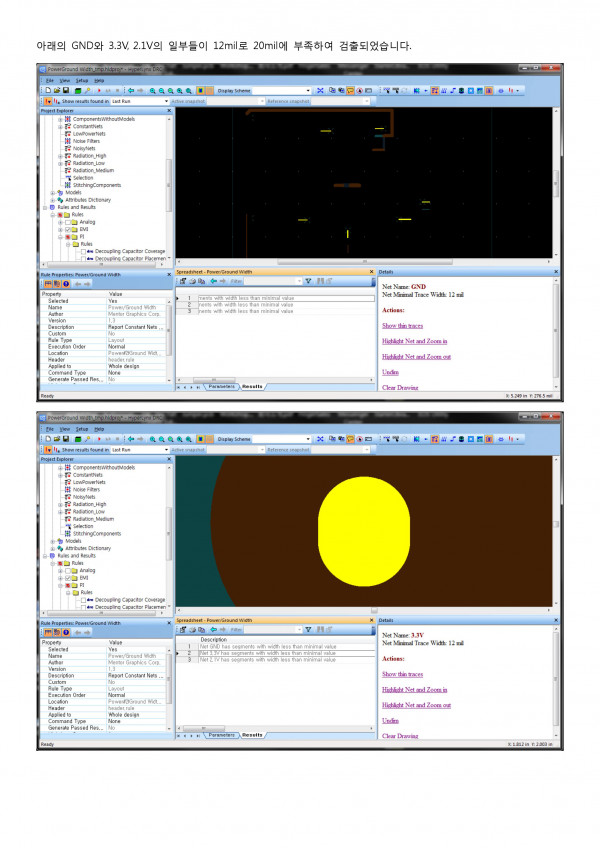Open the Setup menu in the upper window
Viewport: 600px width, 848px height.
pos(82,80)
